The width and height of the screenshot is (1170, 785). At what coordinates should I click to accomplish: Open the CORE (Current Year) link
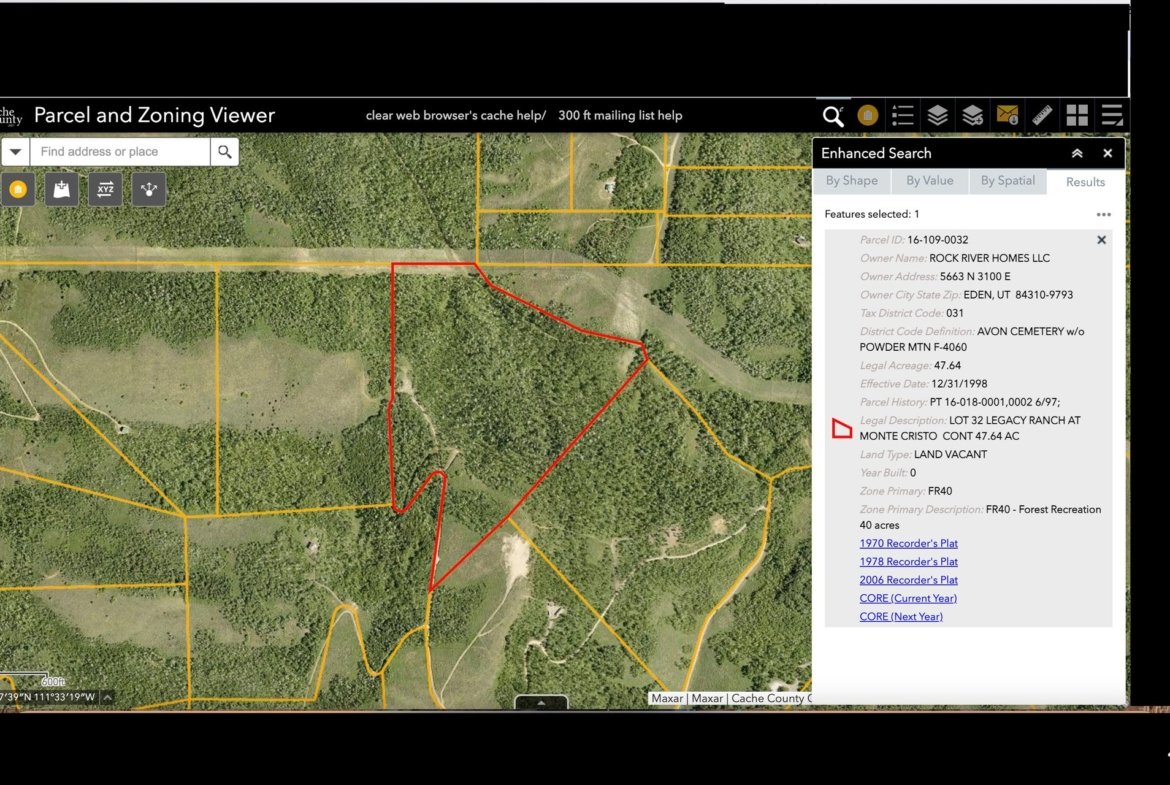[x=908, y=598]
